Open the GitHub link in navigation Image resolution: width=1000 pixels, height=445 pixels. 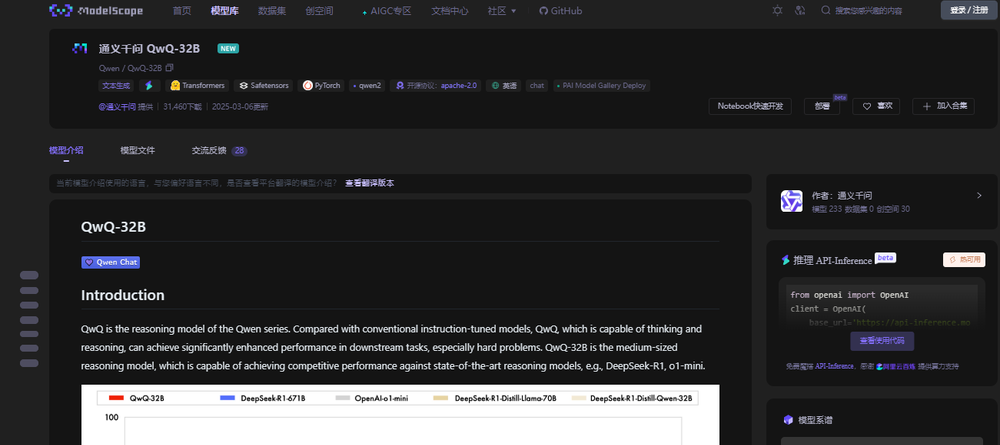[x=560, y=11]
